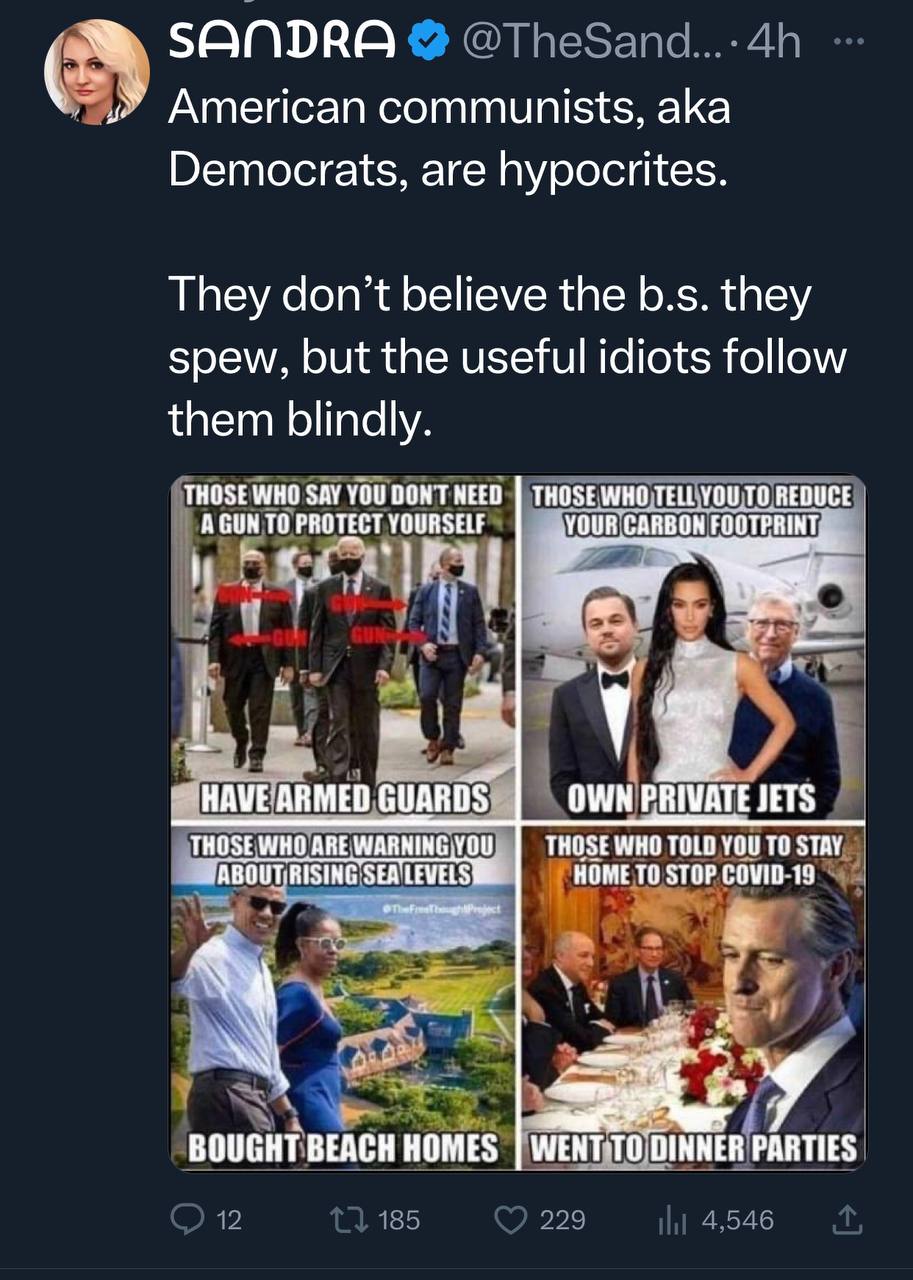Screen dimensions: 913x1280
Task: Open the tweet text starting "American communists"
Action: pyautogui.click(x=450, y=138)
